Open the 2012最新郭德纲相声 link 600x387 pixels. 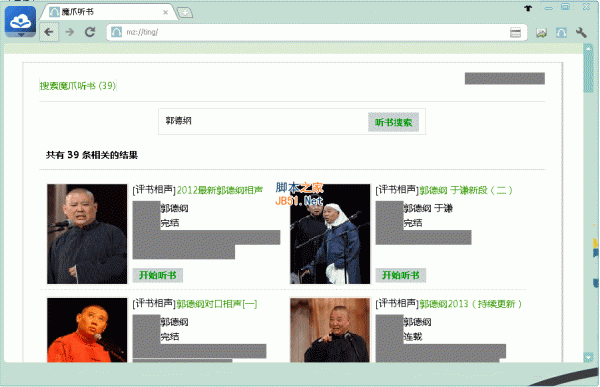[x=220, y=190]
